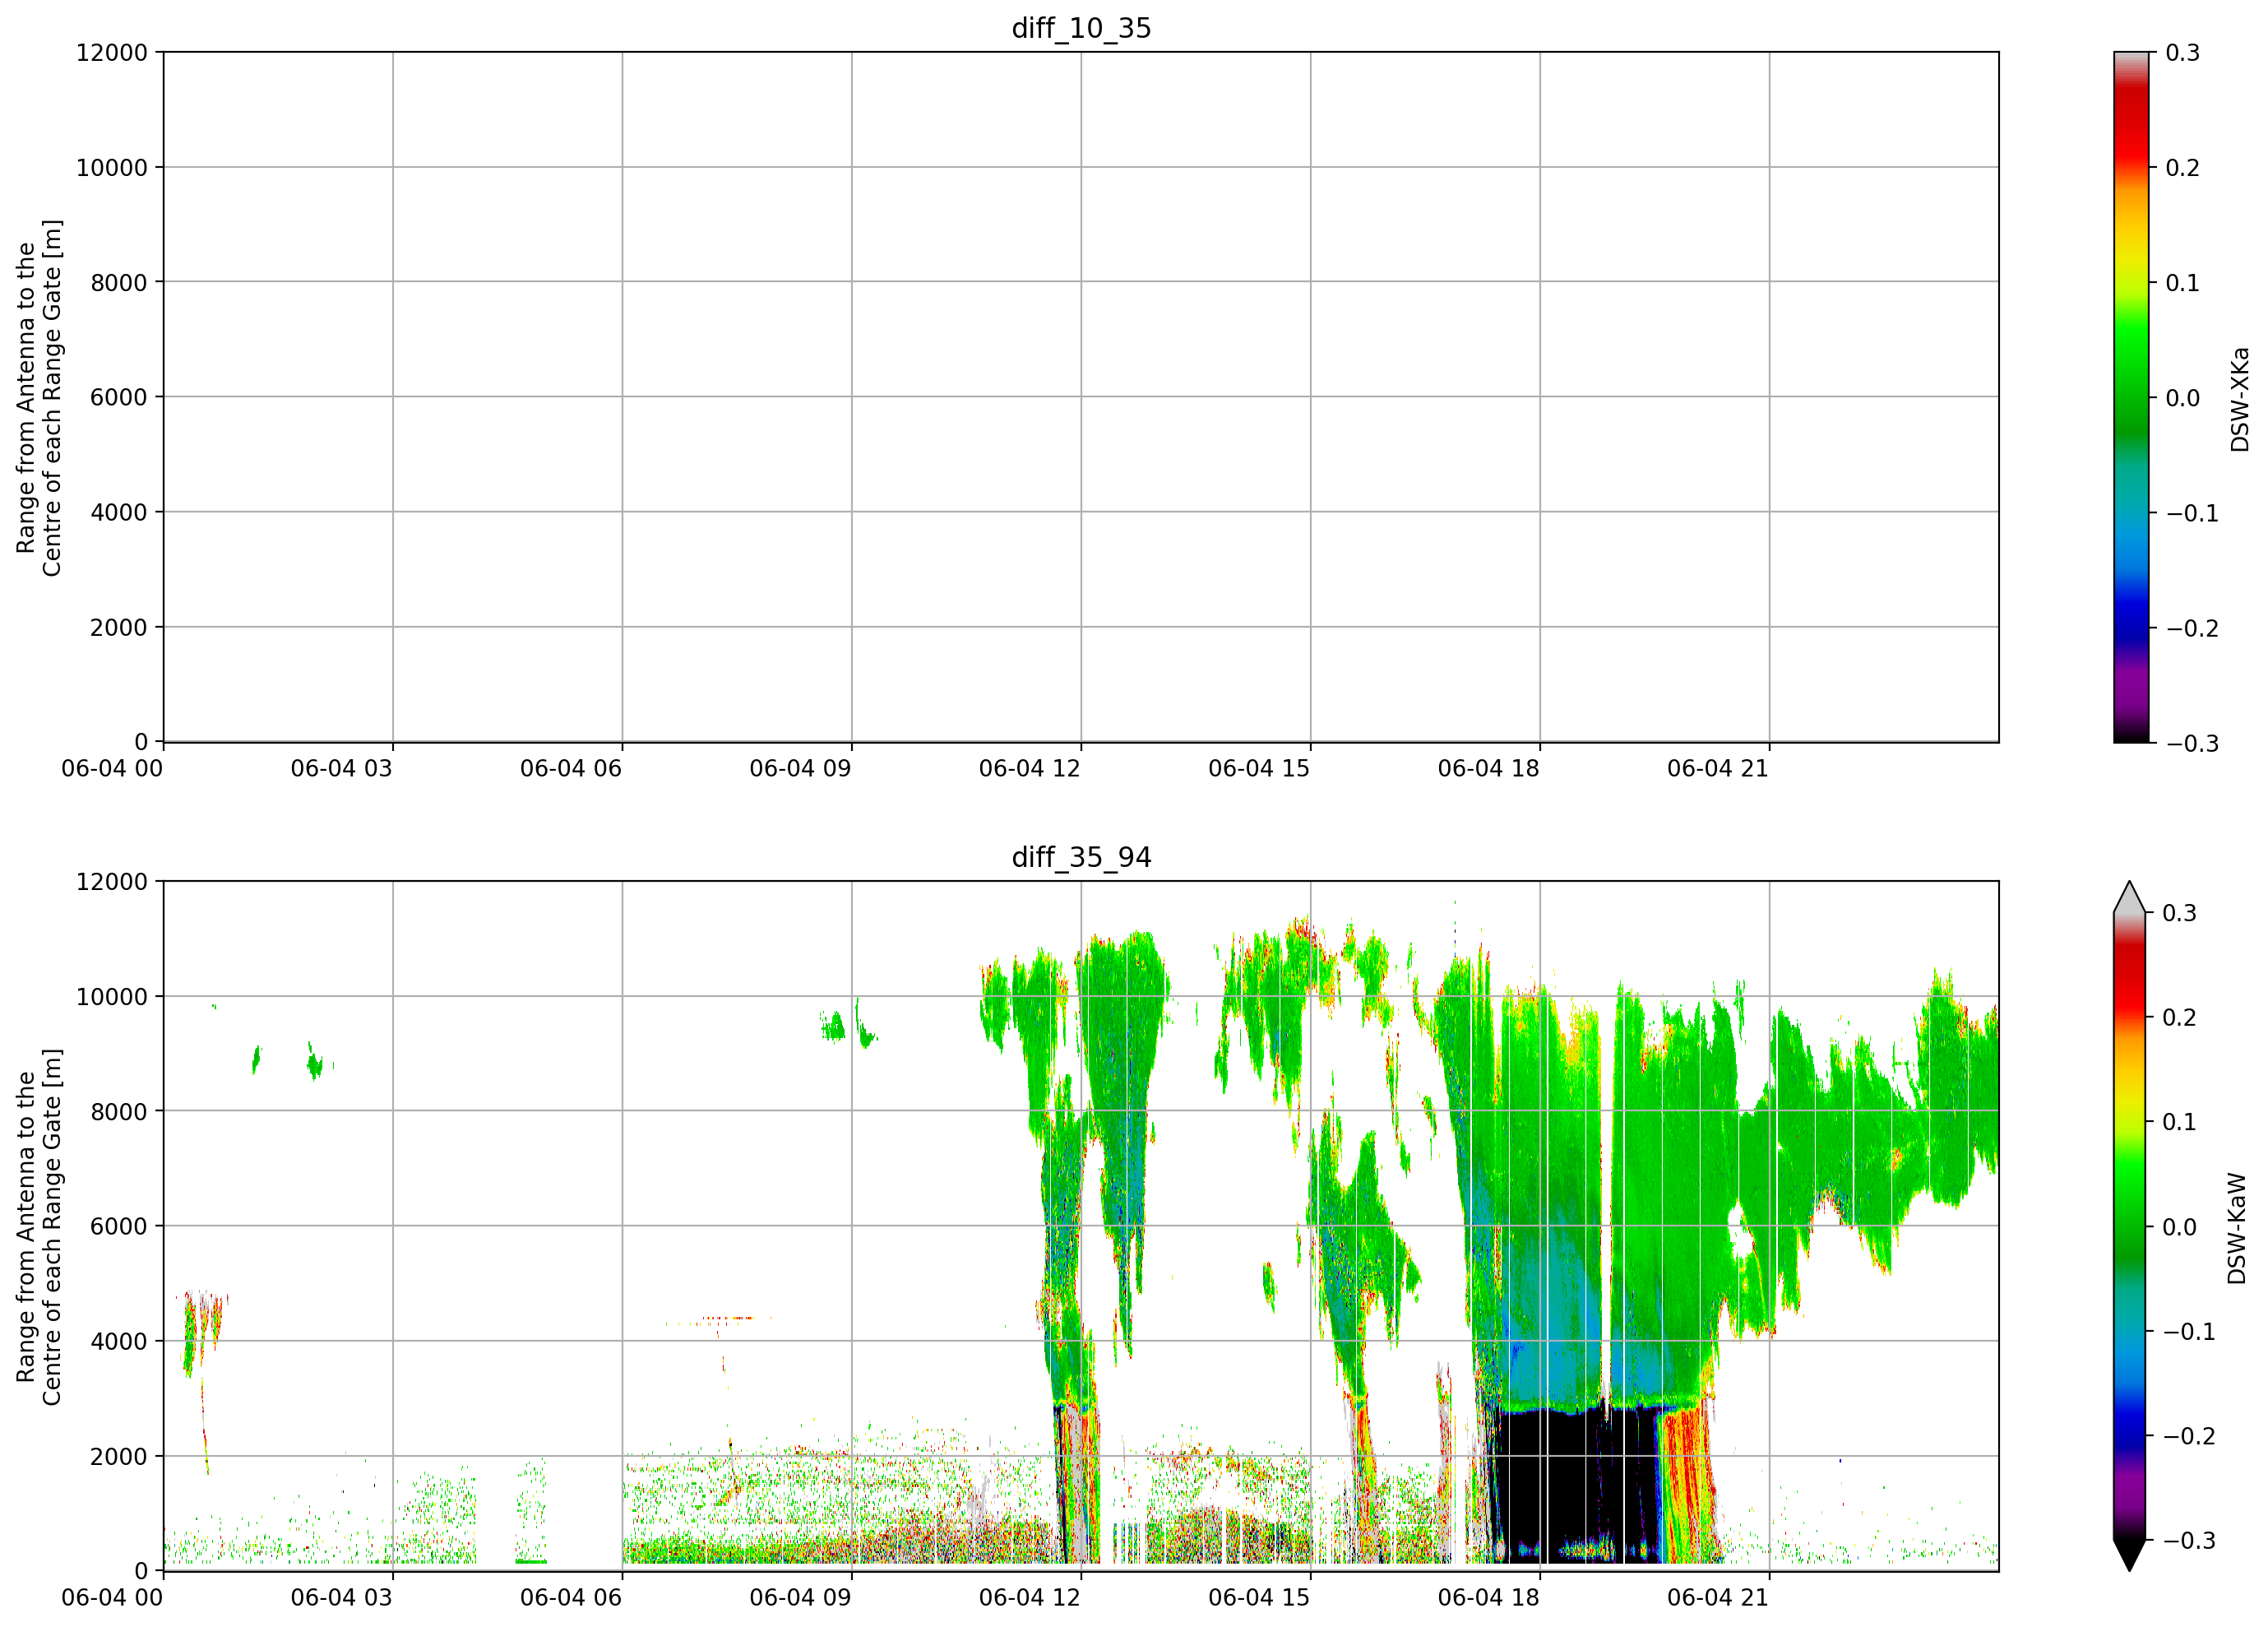Click the "−0.1" tick on DSW-KaW colorbar
Screen dimensions: 2268x1627
click(x=2190, y=1331)
